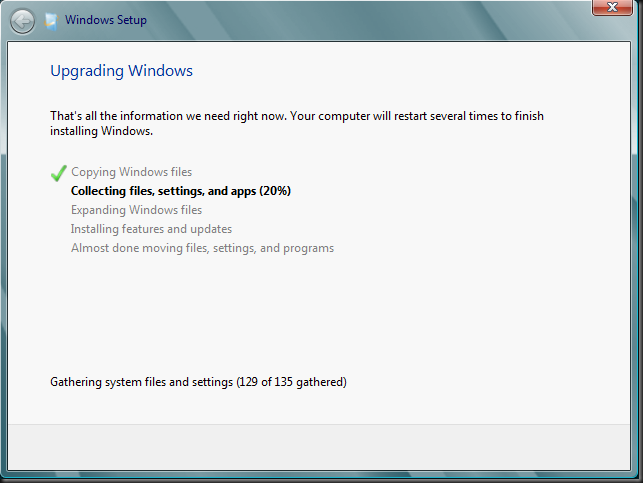Click the 'installing Windows.' second text line
This screenshot has width=643, height=483.
[101, 131]
